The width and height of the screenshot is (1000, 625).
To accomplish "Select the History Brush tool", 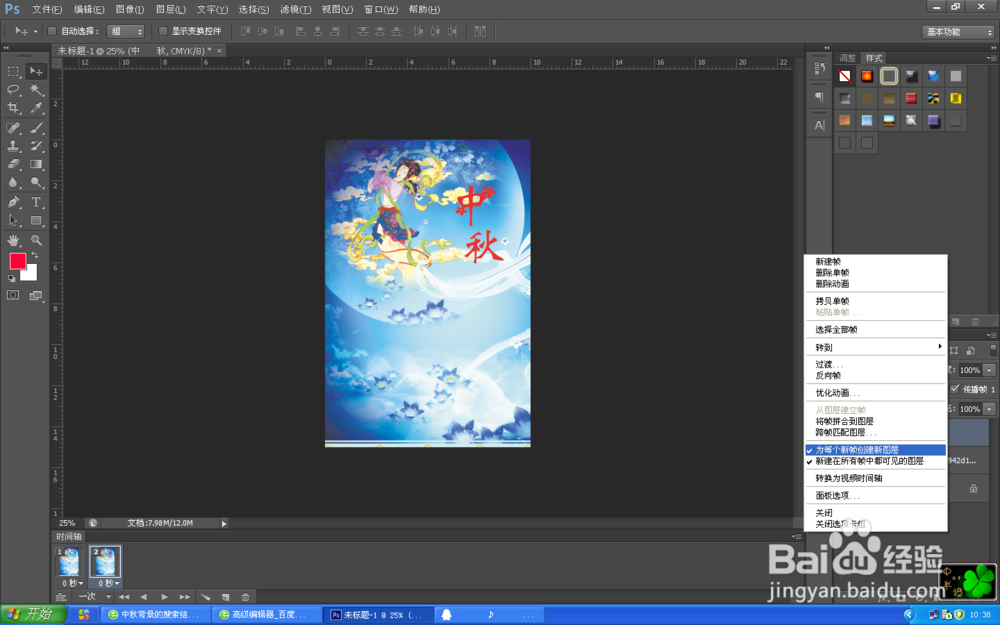I will click(36, 146).
